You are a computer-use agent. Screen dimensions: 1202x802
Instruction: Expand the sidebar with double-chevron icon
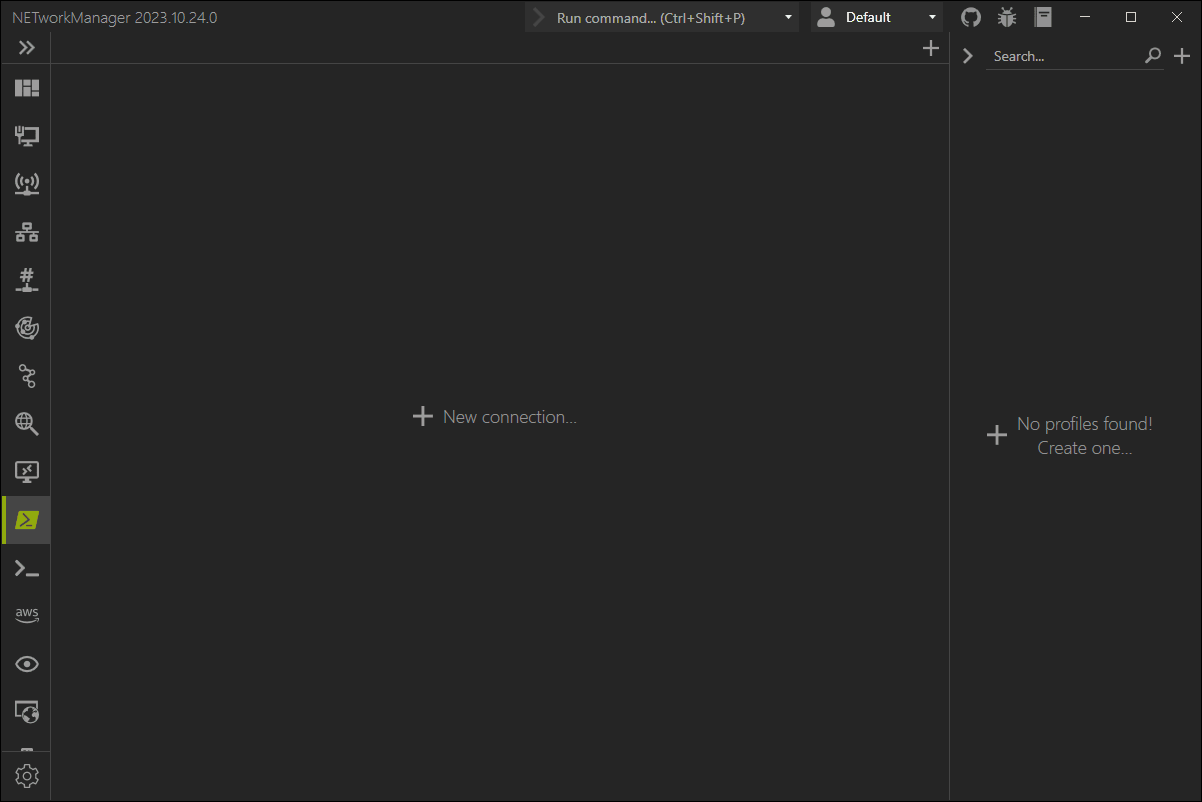click(27, 48)
